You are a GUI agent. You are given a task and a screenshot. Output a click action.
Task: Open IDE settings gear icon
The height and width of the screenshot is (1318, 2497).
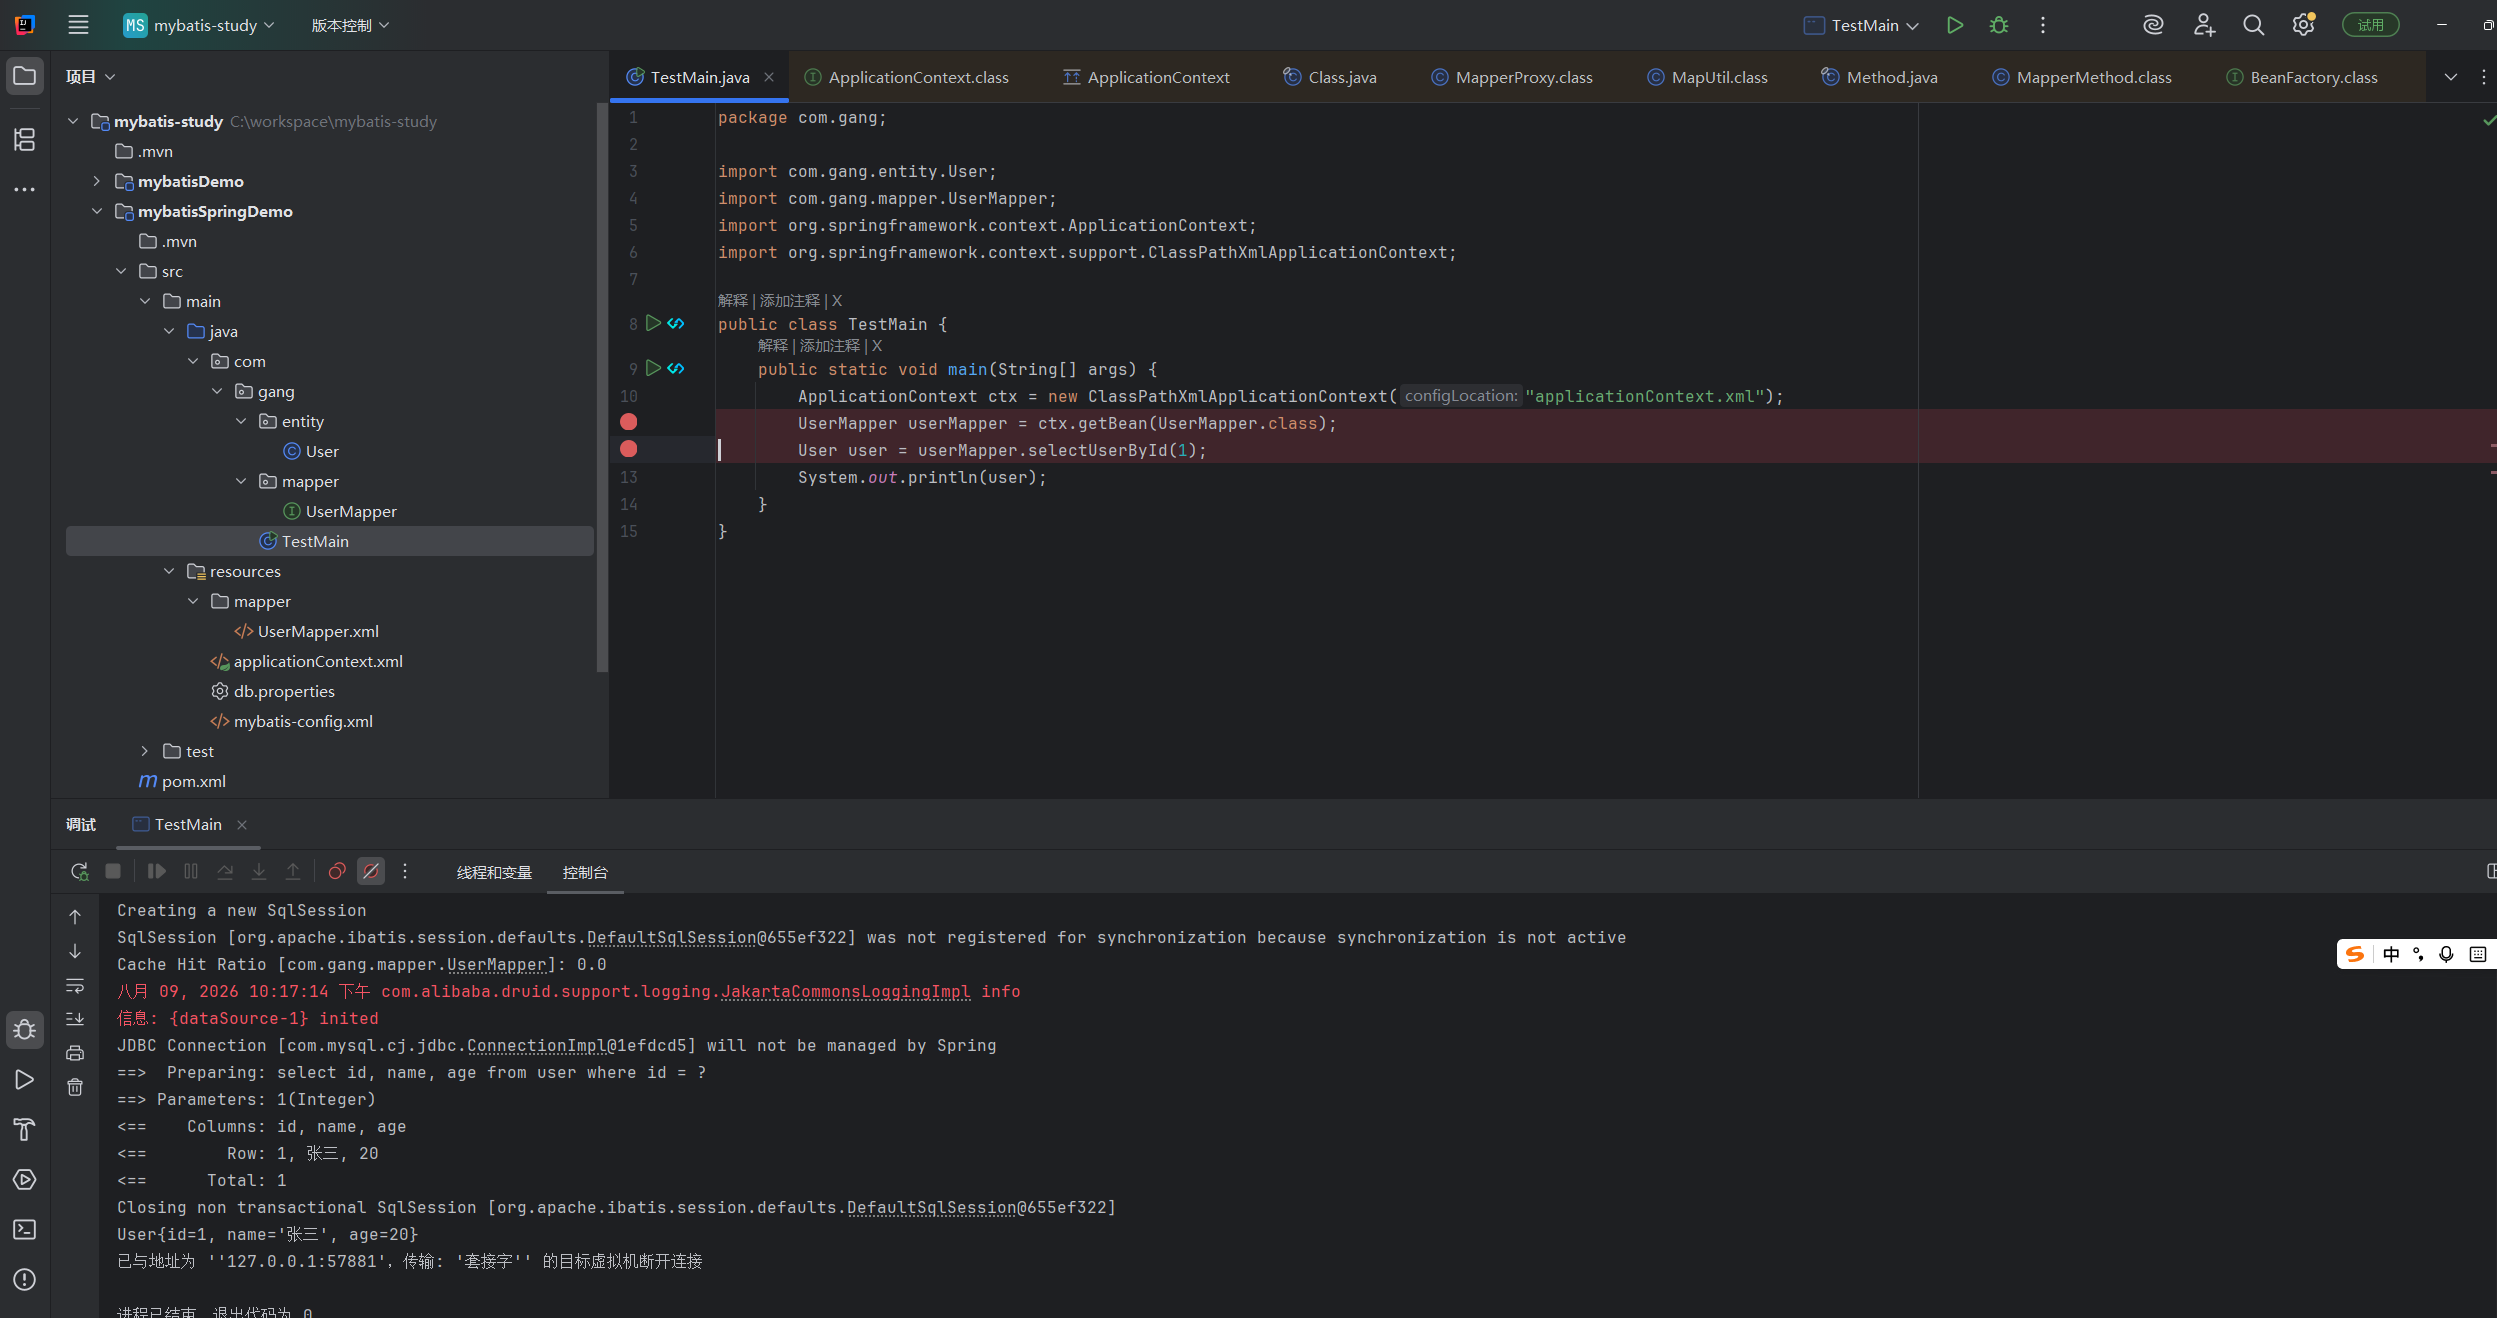(x=2303, y=25)
